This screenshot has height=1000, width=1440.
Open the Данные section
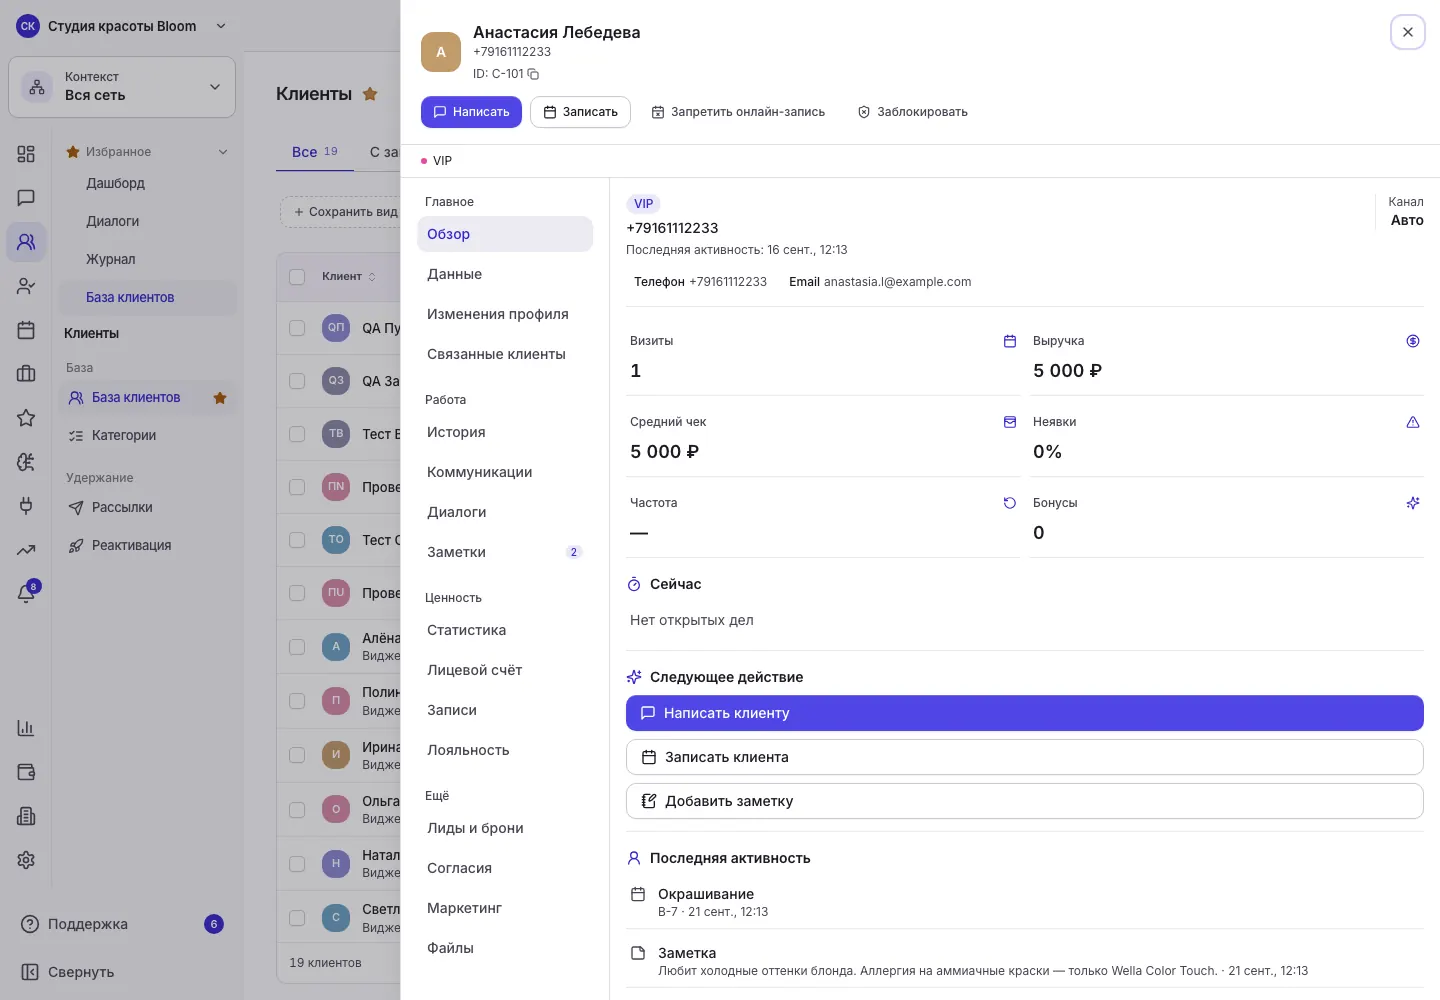(505, 274)
